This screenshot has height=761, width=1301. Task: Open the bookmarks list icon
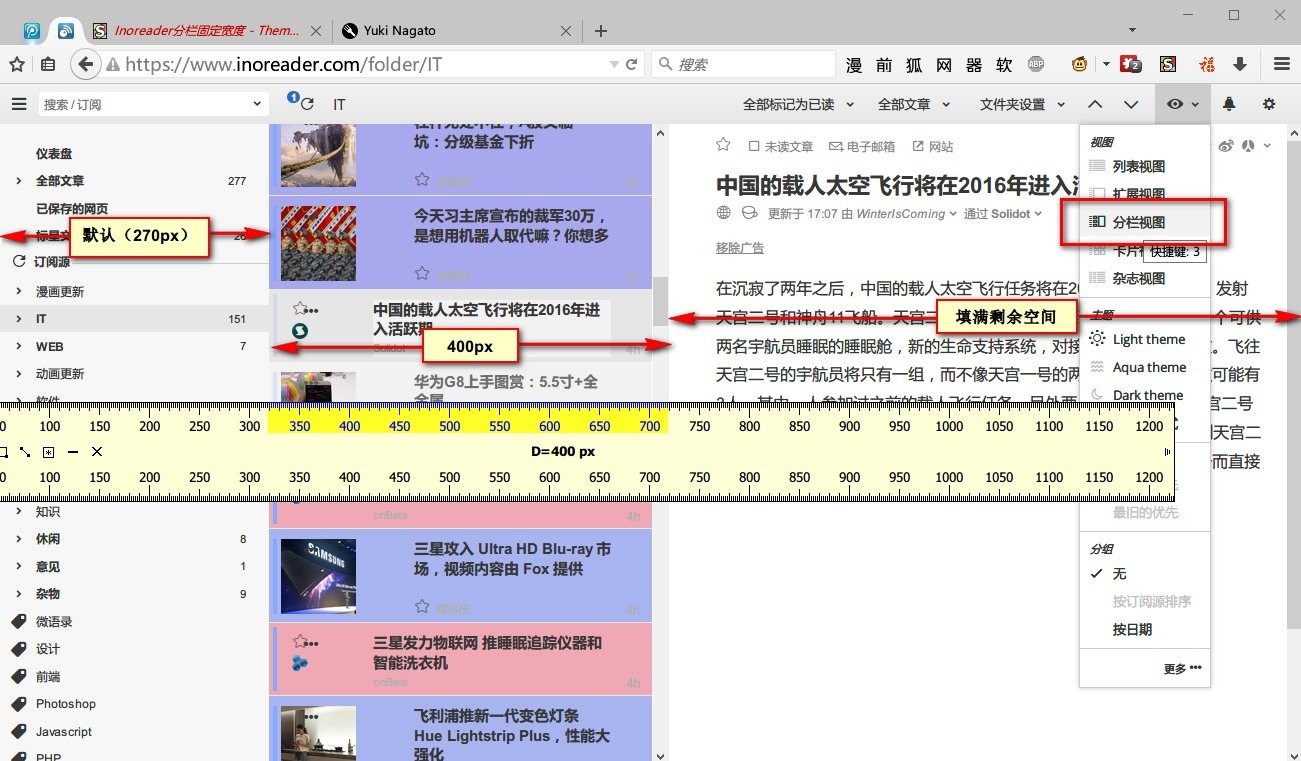coord(48,64)
